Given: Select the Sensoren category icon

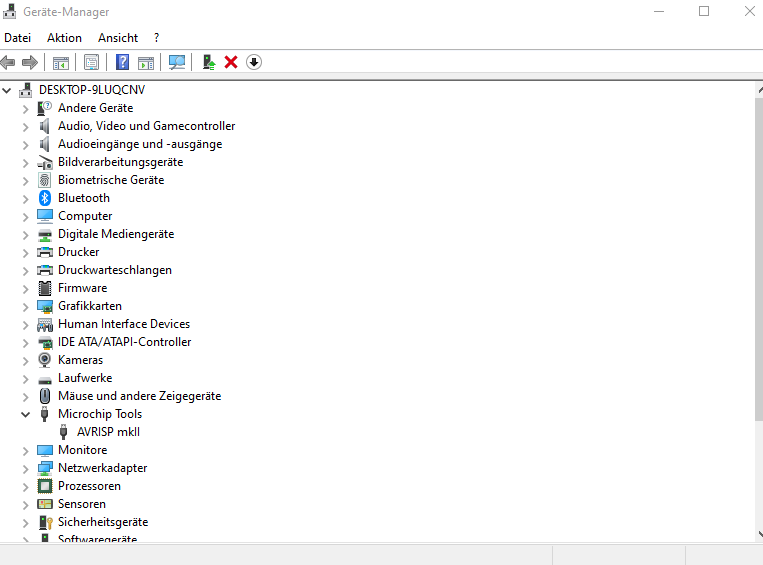Looking at the screenshot, I should (45, 504).
